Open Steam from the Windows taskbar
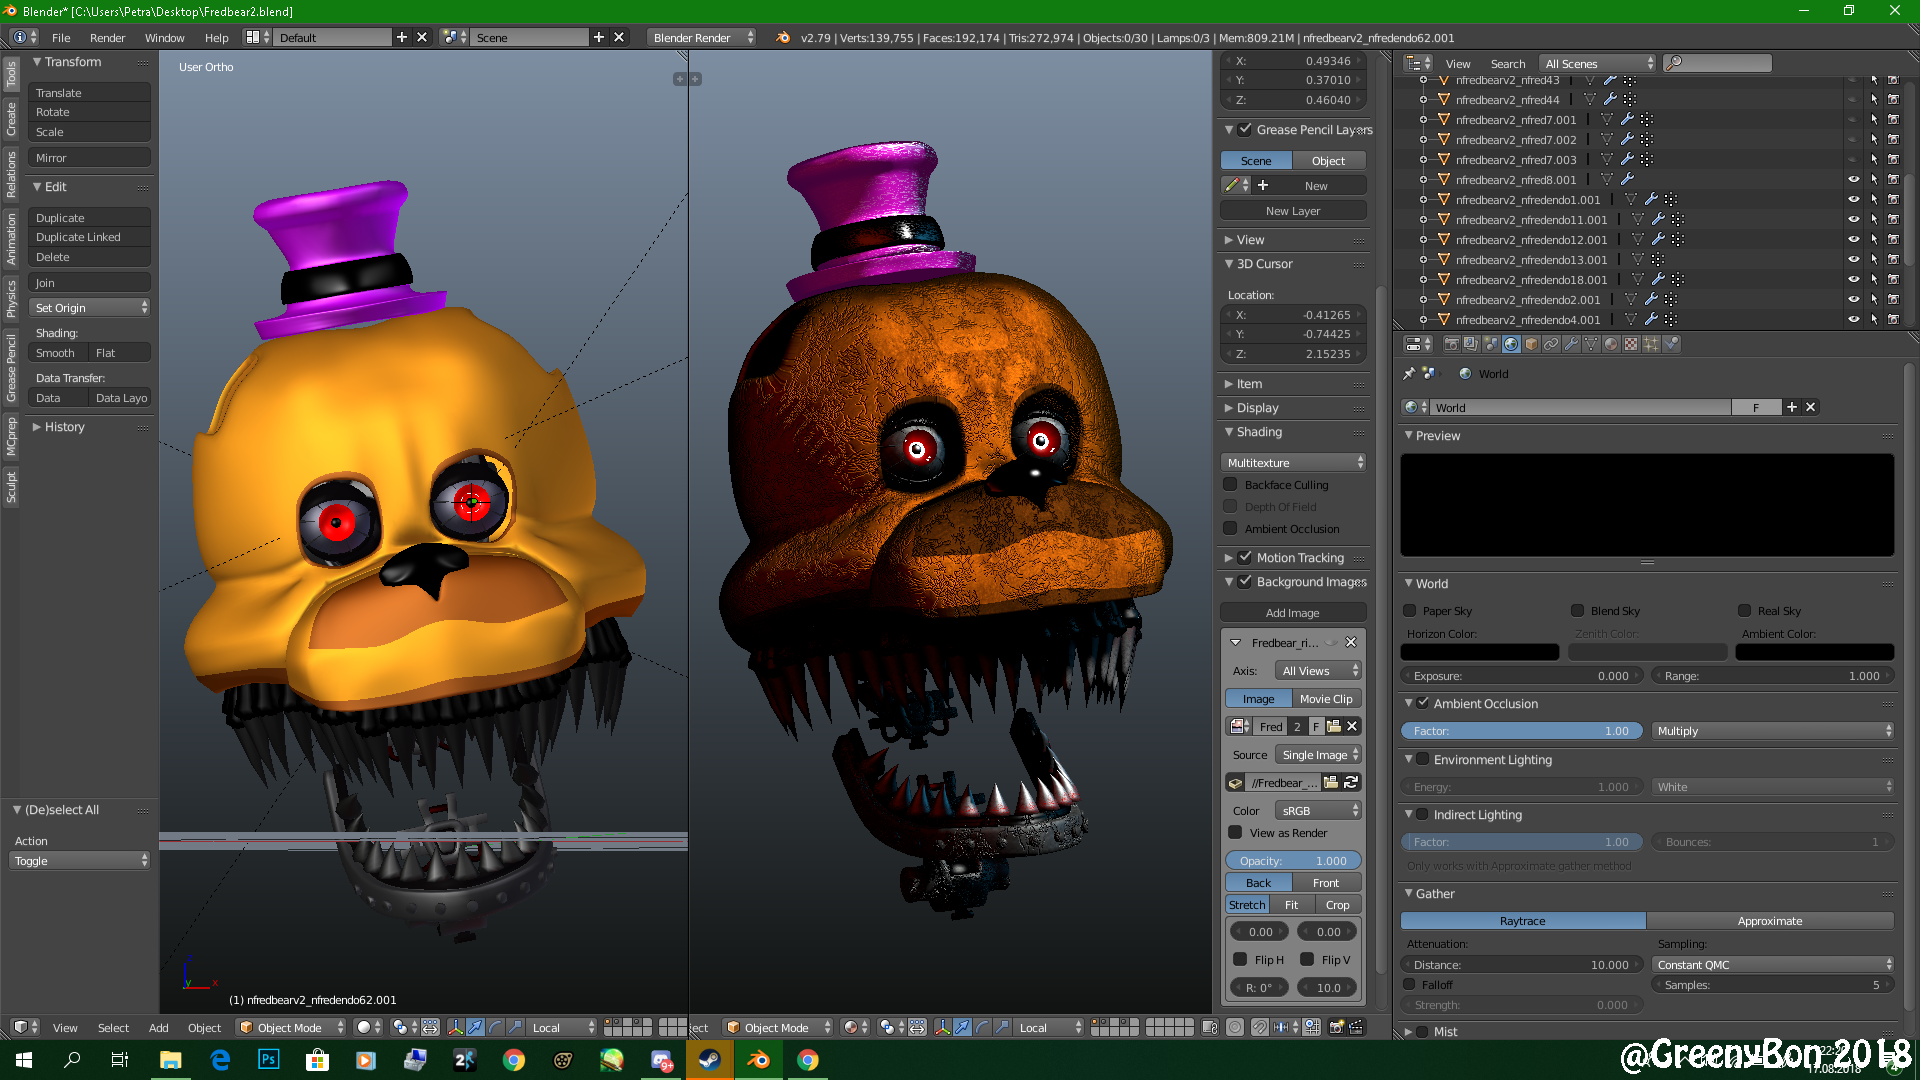The width and height of the screenshot is (1920, 1080). [710, 1060]
